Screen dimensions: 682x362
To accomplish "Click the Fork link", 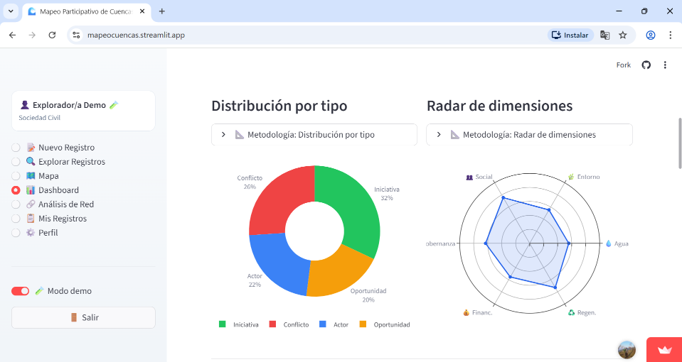I will click(x=623, y=65).
